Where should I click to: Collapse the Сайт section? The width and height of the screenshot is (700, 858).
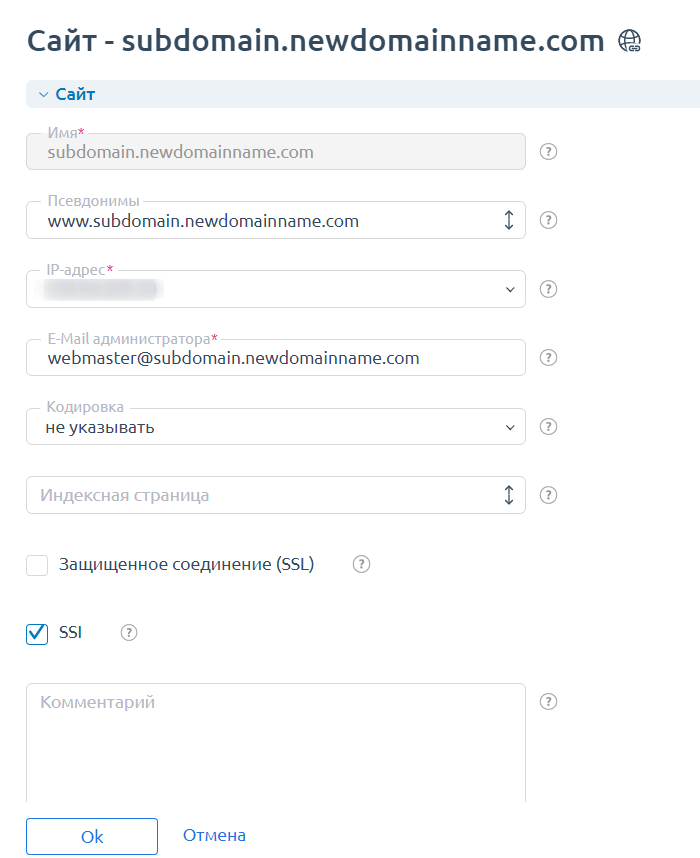tap(43, 95)
